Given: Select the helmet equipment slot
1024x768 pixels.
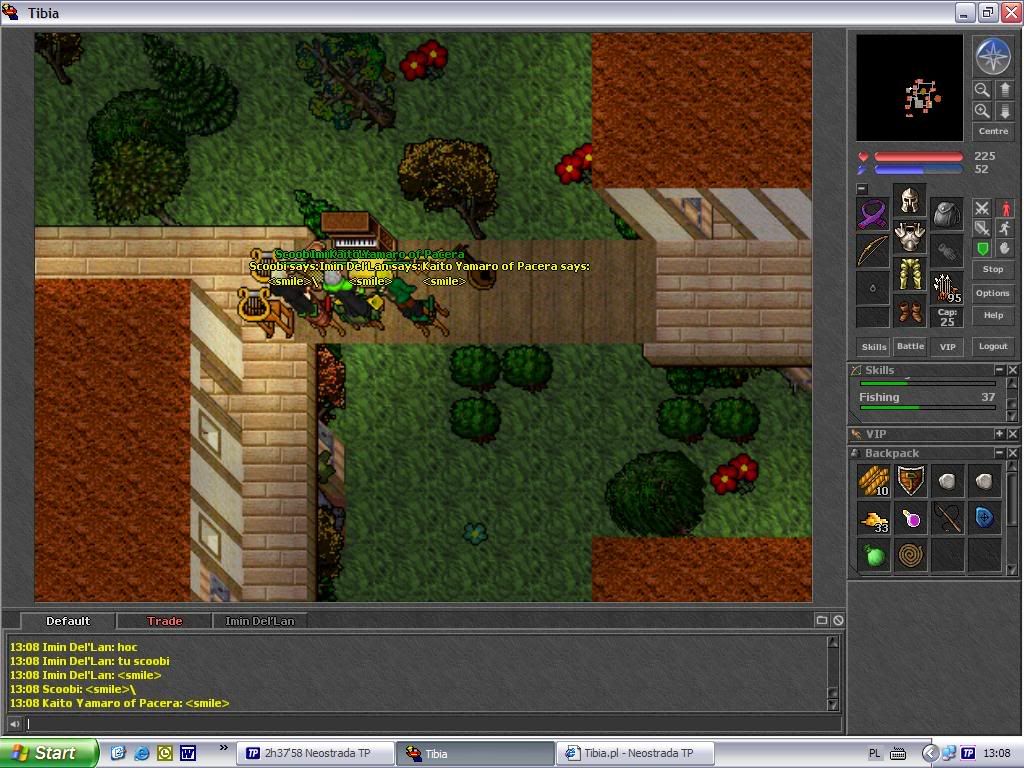Looking at the screenshot, I should coord(910,200).
